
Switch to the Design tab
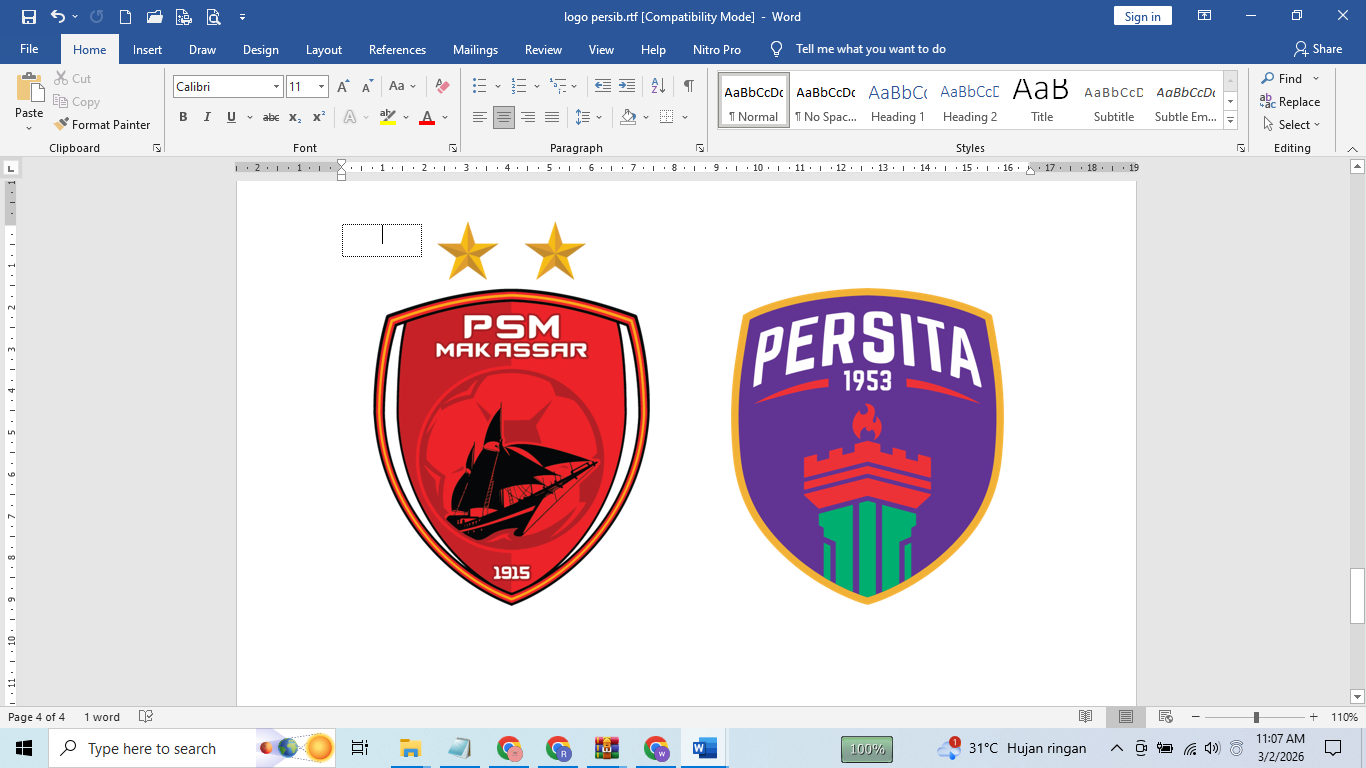(x=261, y=48)
